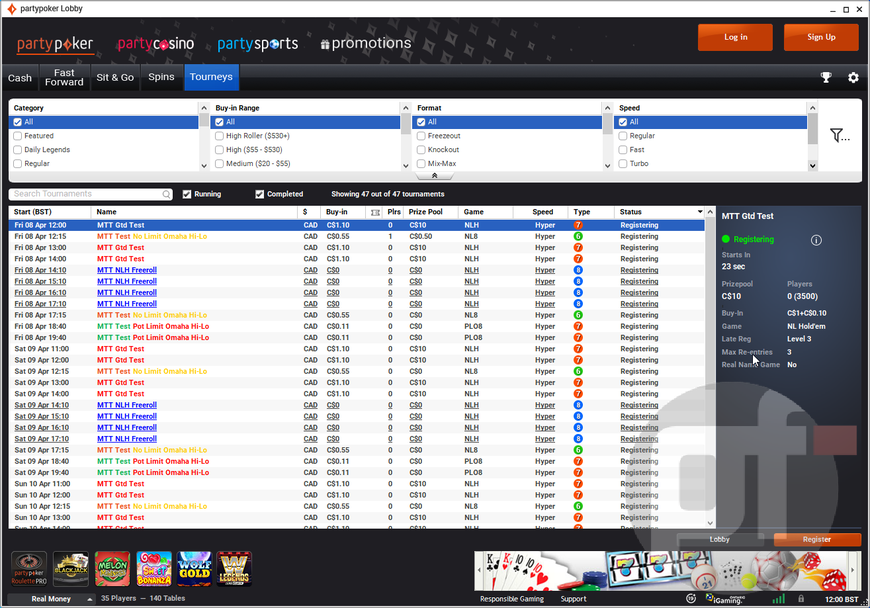Open the partycasino logo link

(x=156, y=44)
